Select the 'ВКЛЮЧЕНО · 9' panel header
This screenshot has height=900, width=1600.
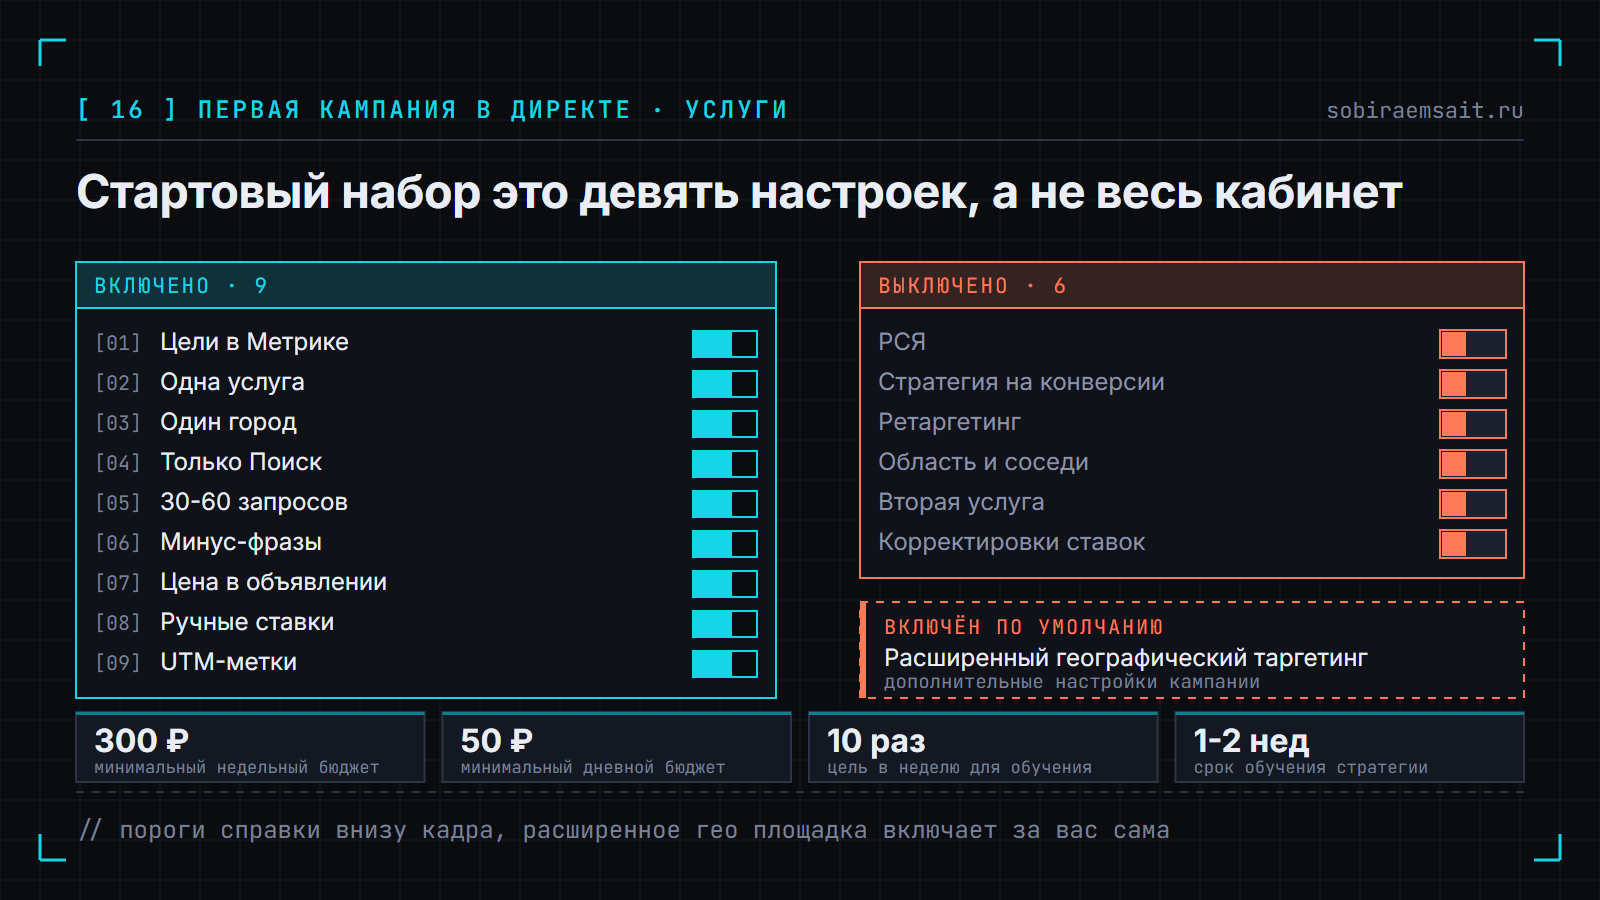pyautogui.click(x=426, y=286)
